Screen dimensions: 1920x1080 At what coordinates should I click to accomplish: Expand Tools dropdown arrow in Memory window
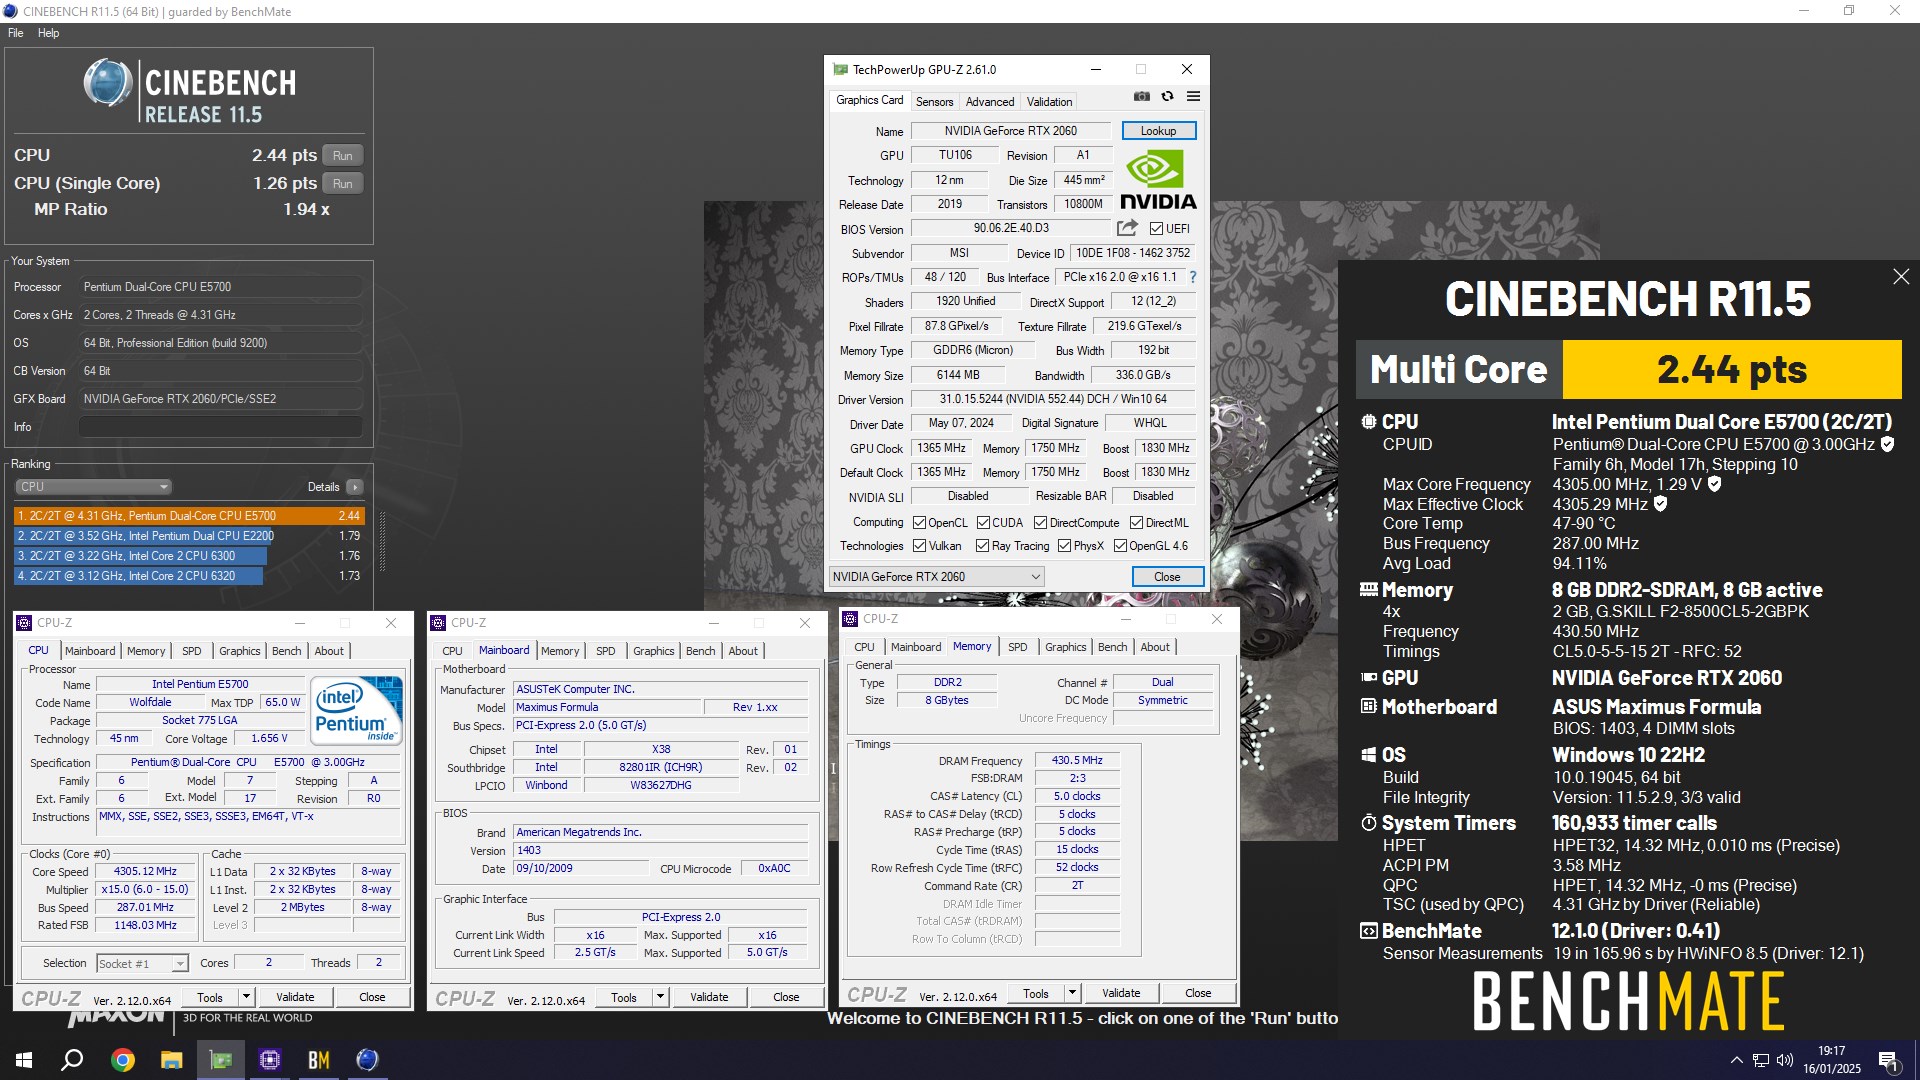click(x=1072, y=993)
